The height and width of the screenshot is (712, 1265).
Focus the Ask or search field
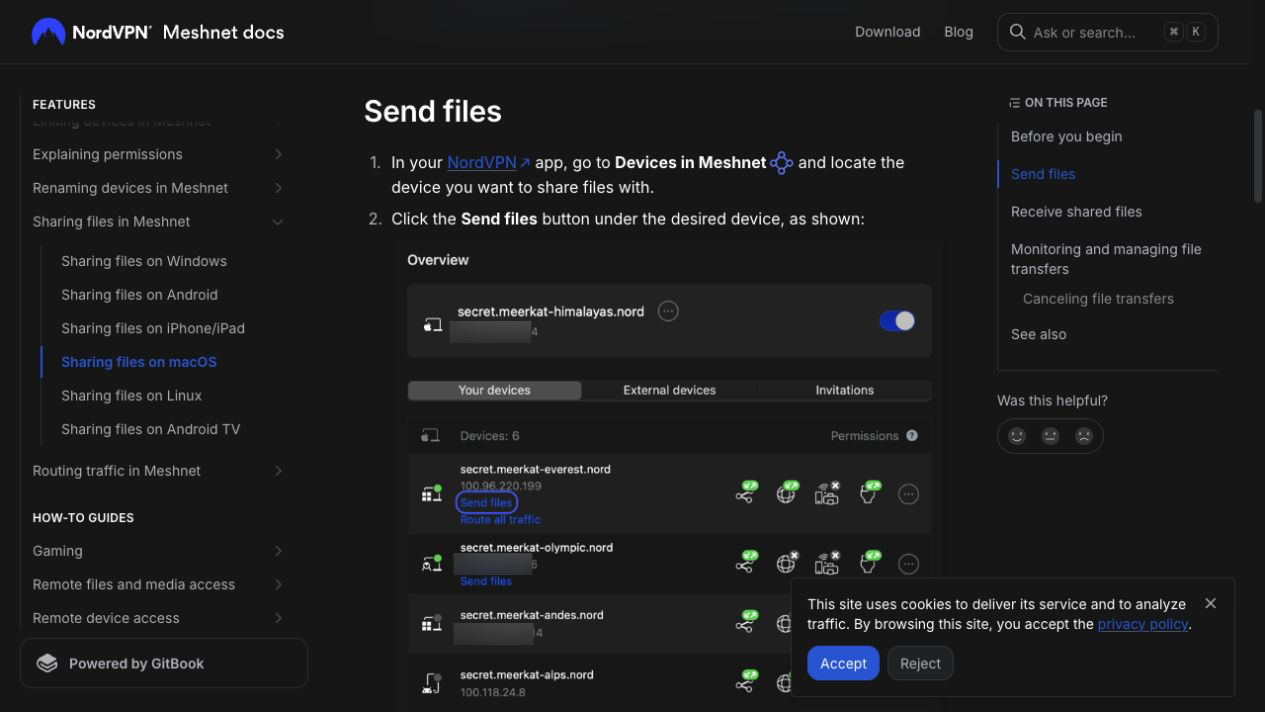pos(1107,32)
